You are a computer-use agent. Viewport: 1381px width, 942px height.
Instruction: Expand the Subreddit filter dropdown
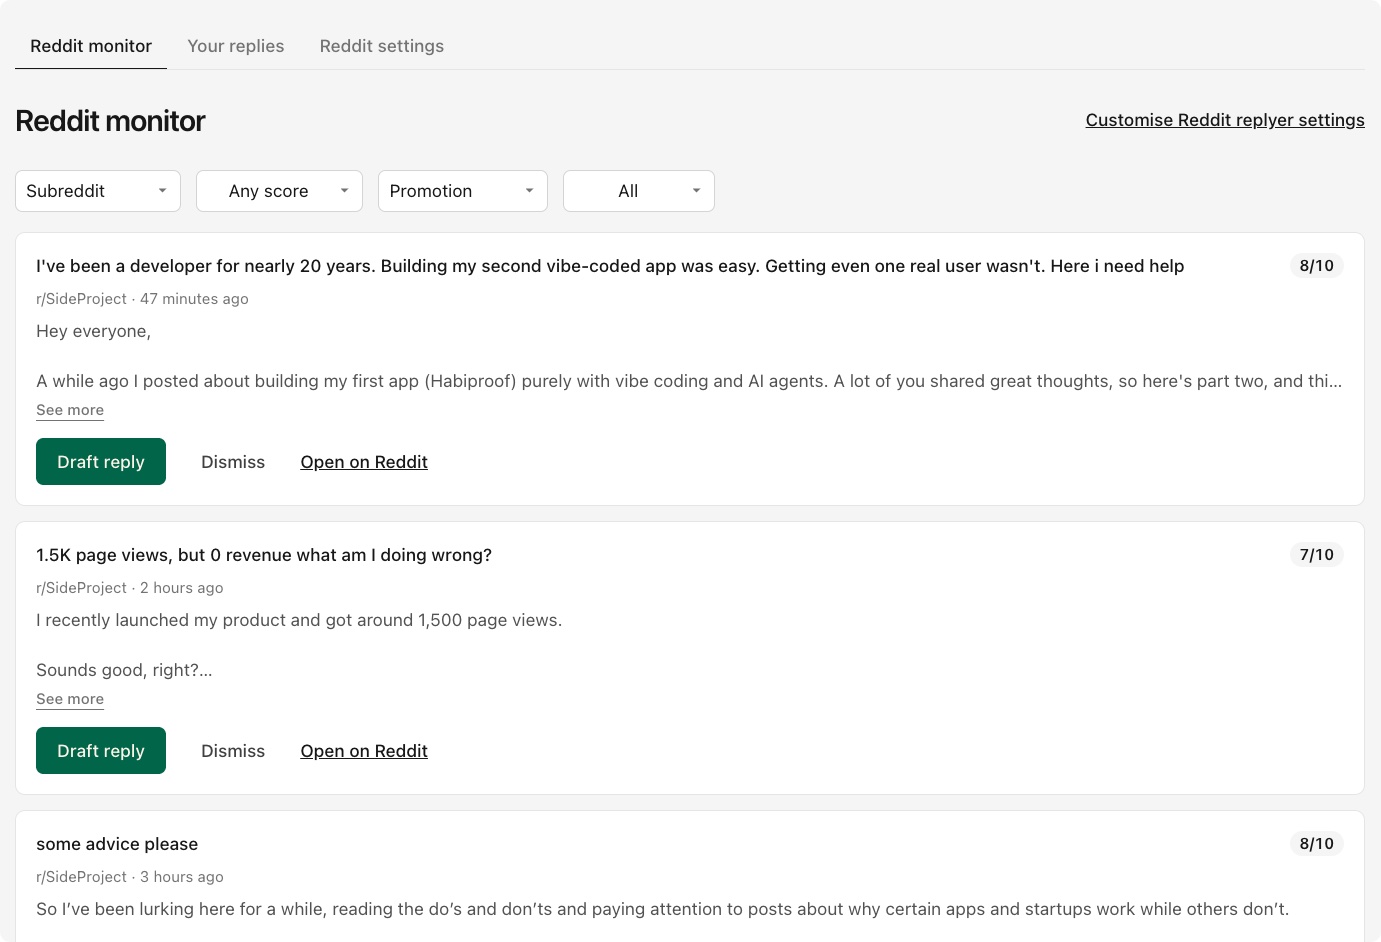[x=98, y=191]
